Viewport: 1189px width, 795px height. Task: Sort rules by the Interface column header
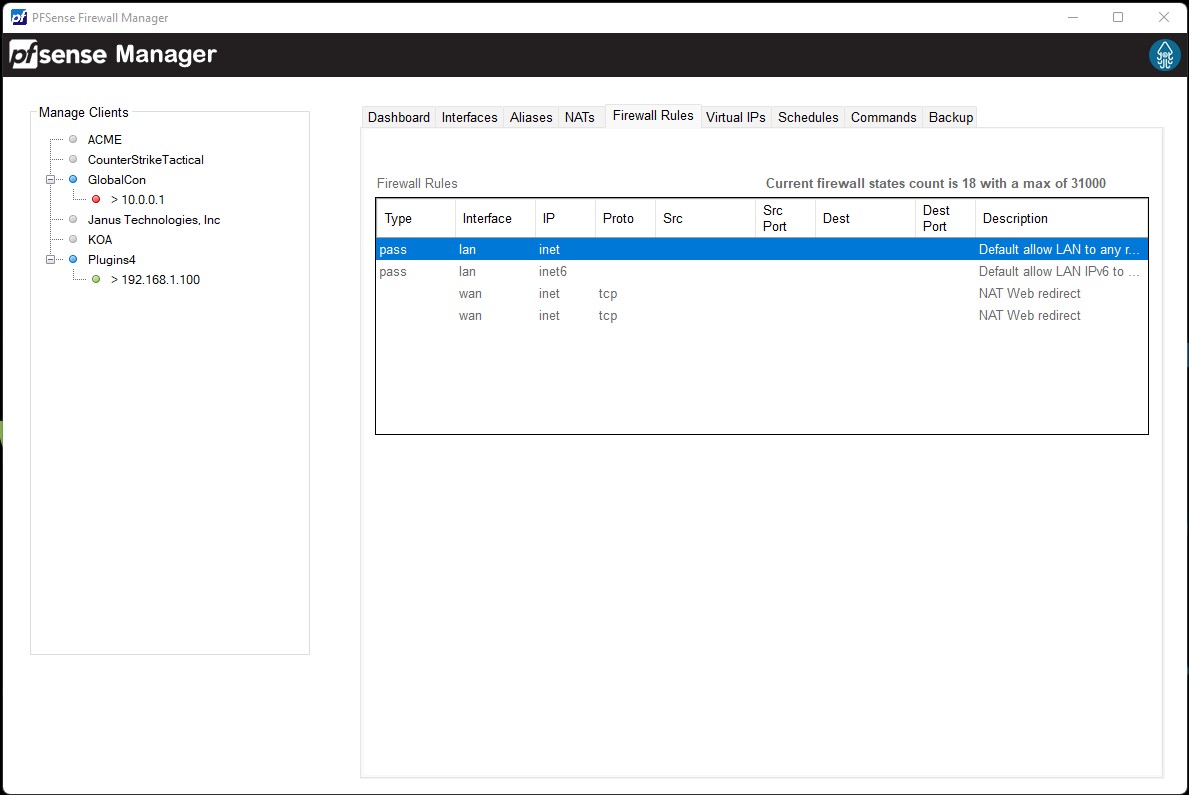(487, 219)
